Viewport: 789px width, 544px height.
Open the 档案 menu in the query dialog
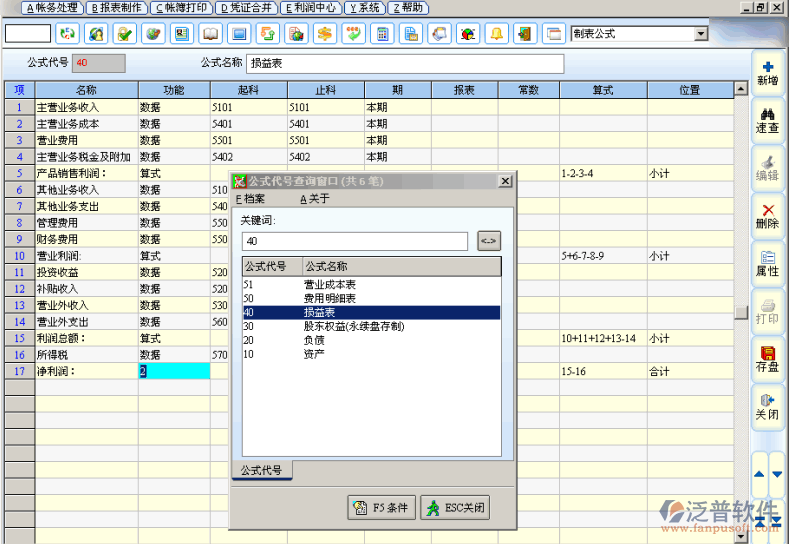pyautogui.click(x=250, y=199)
